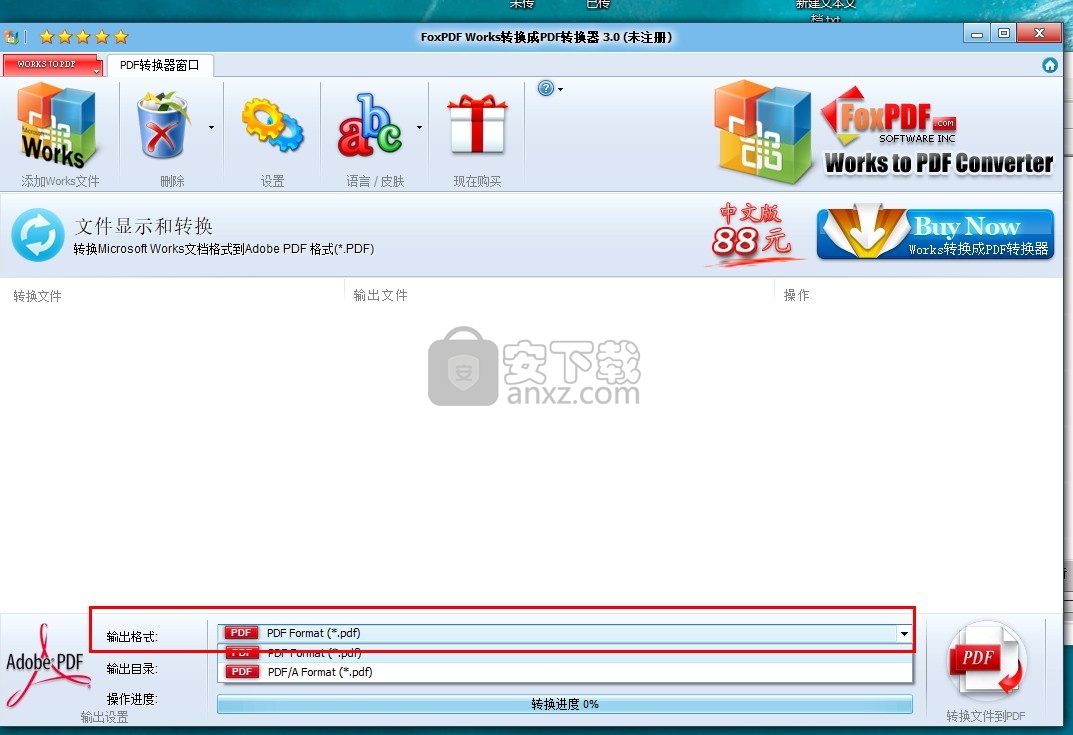Click the Add Works file icon

tap(57, 125)
